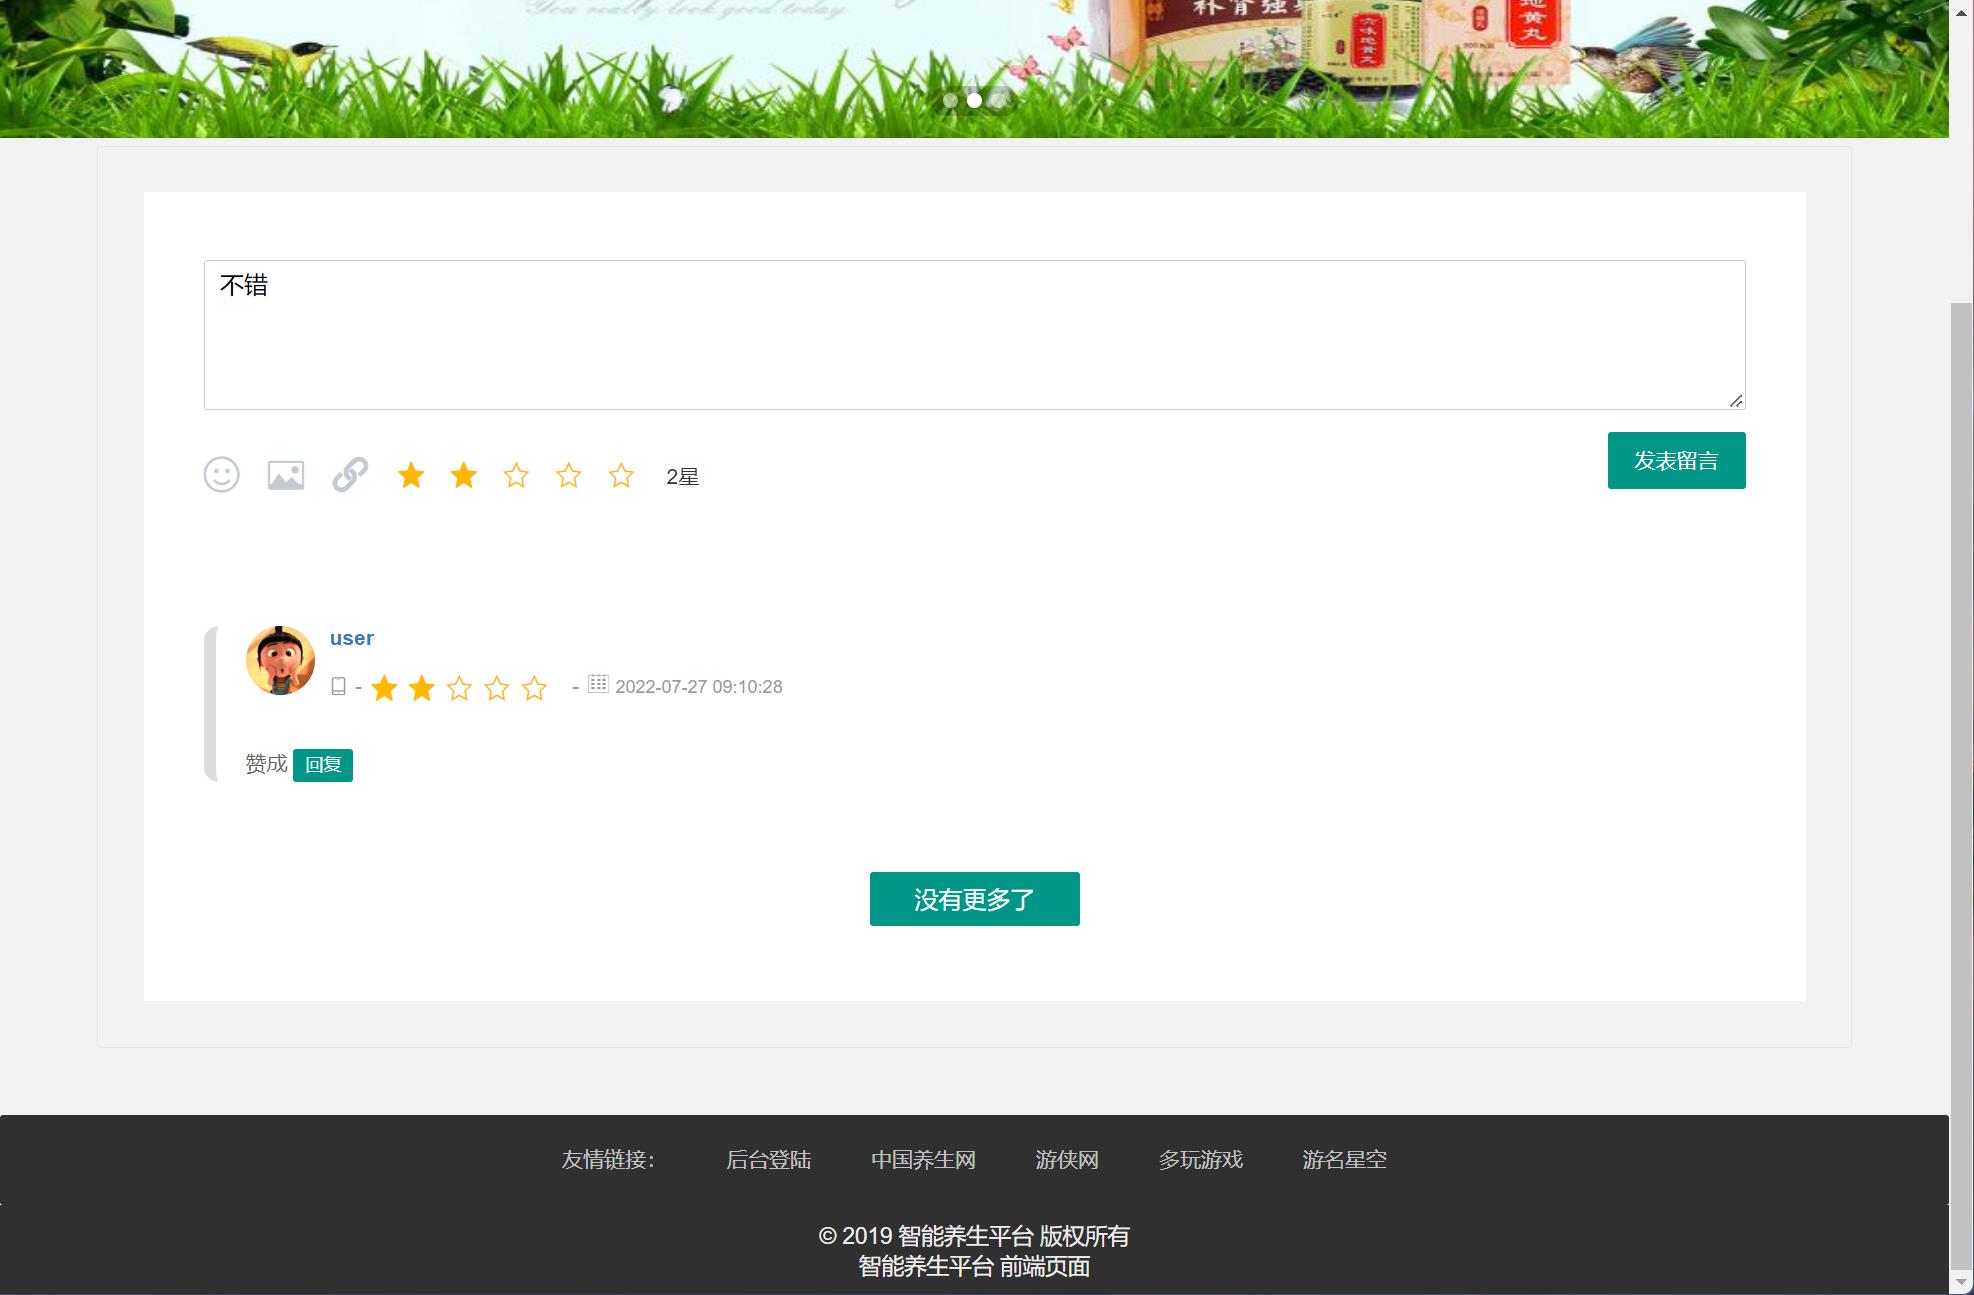Image resolution: width=1974 pixels, height=1295 pixels.
Task: Click the user's avatar picture
Action: point(280,660)
